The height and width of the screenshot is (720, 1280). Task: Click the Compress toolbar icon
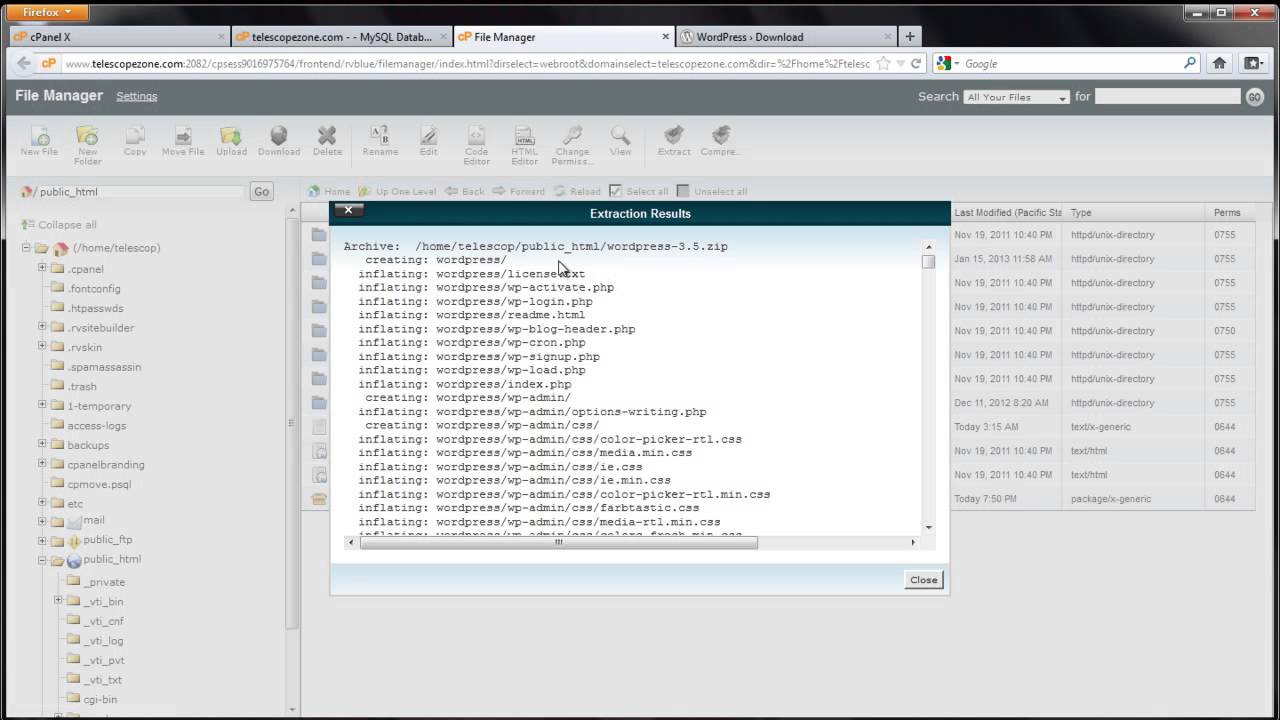click(720, 141)
